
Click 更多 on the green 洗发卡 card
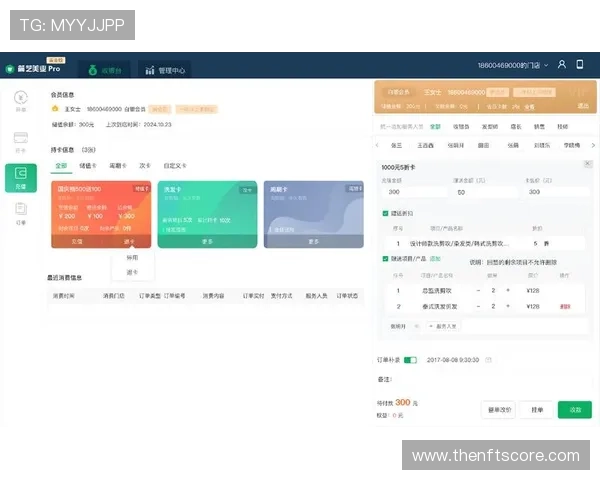pos(207,242)
